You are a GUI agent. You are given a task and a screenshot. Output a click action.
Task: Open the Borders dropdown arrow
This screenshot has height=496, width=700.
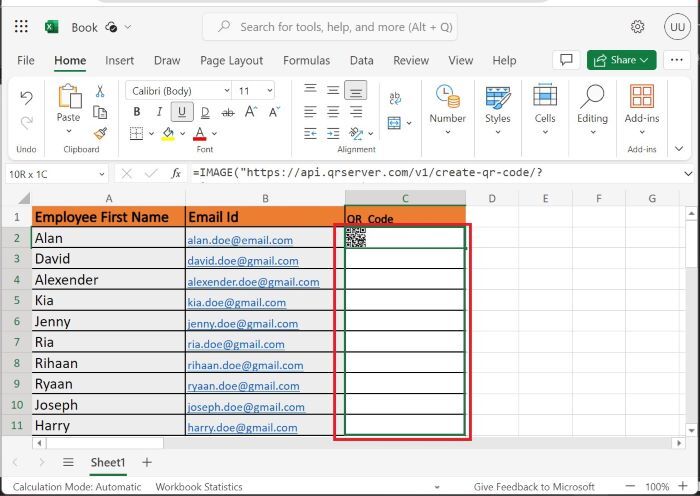(151, 133)
